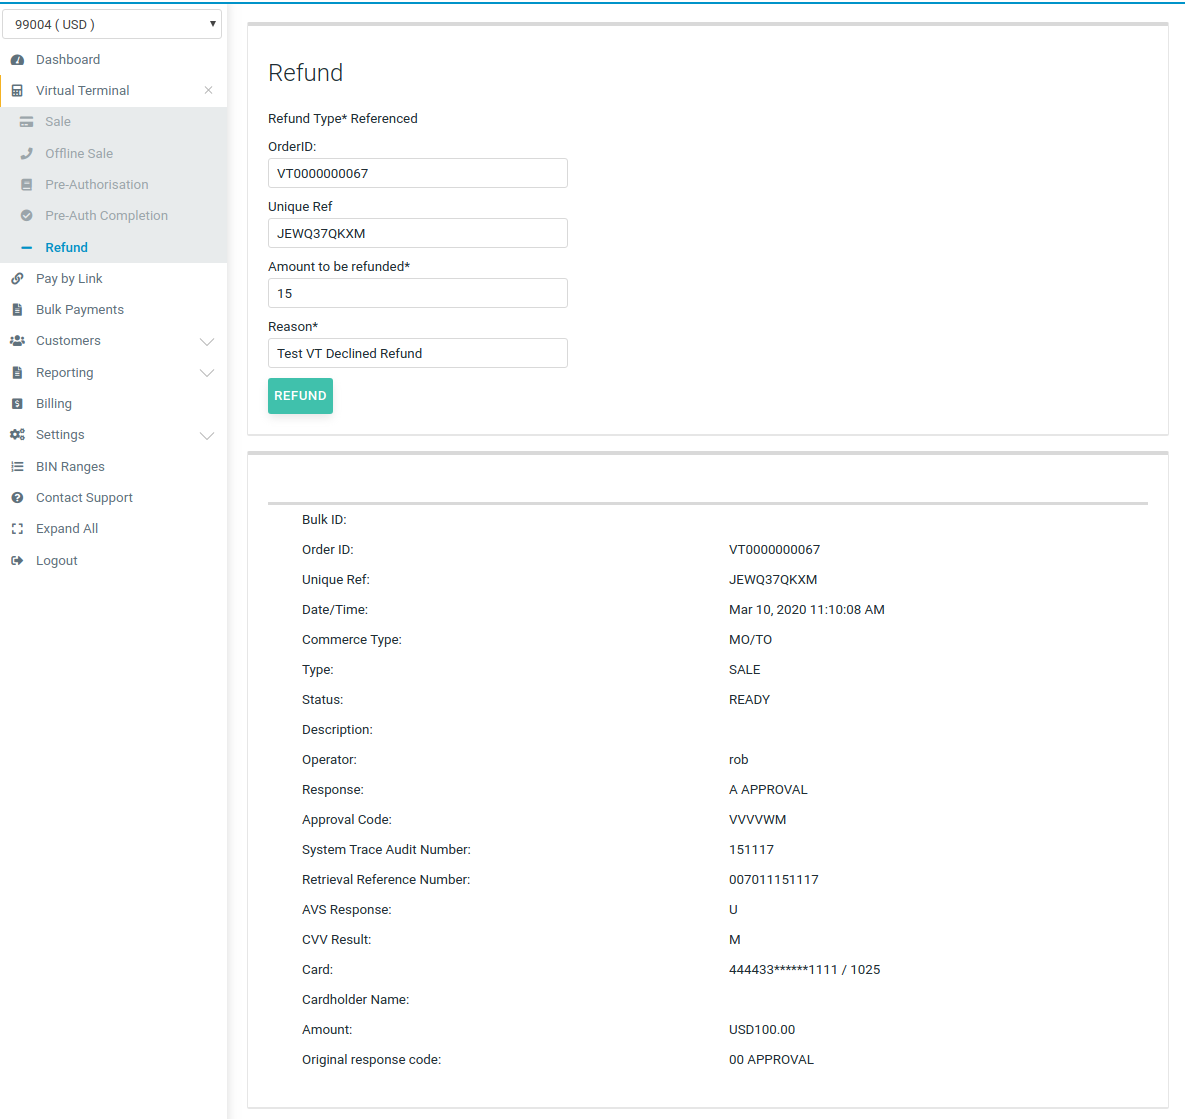Click the Bulk Payments document icon
The height and width of the screenshot is (1119, 1185).
[17, 310]
